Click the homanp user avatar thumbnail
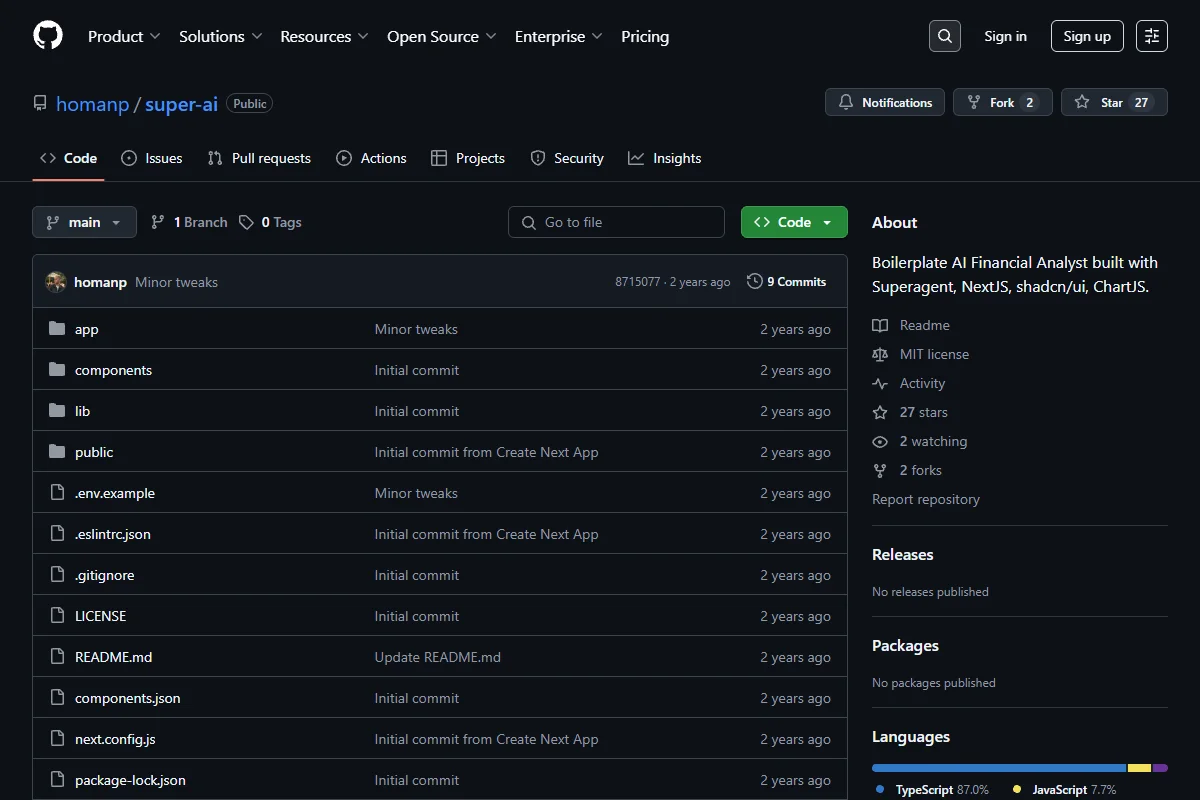1200x800 pixels. tap(56, 282)
